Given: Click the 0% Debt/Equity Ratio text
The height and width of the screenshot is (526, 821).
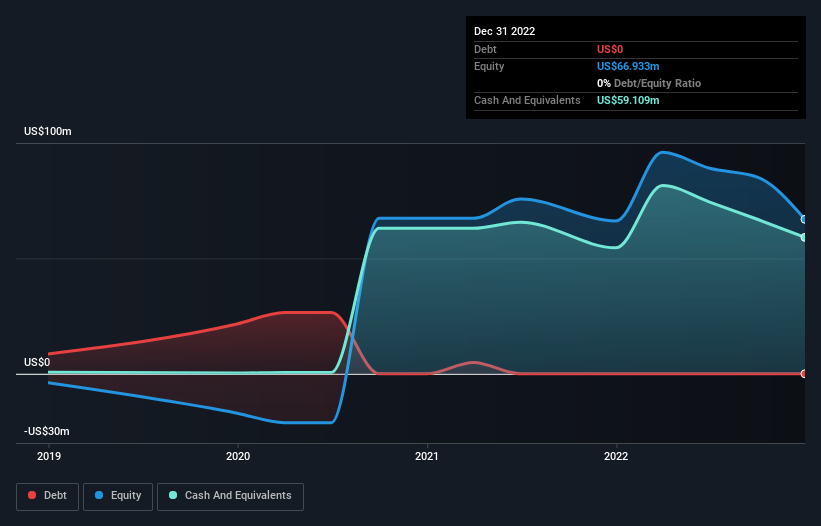Looking at the screenshot, I should click(649, 83).
